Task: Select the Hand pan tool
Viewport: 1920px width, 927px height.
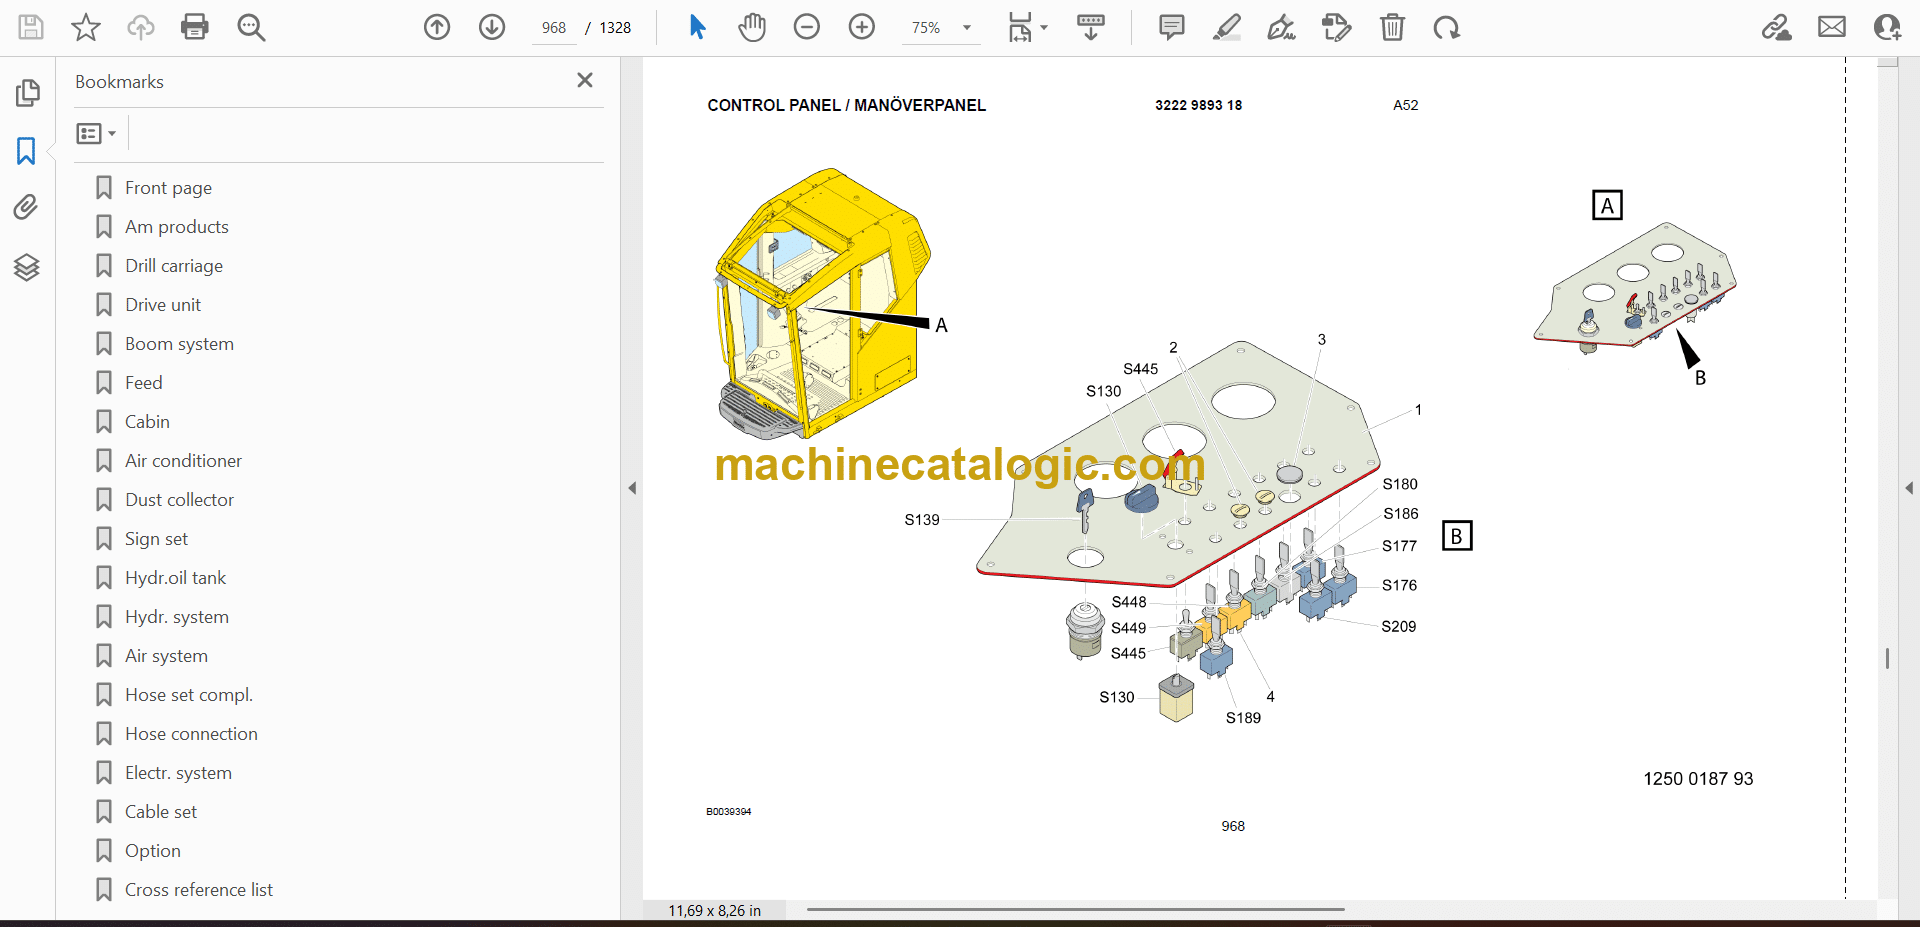Action: point(752,27)
